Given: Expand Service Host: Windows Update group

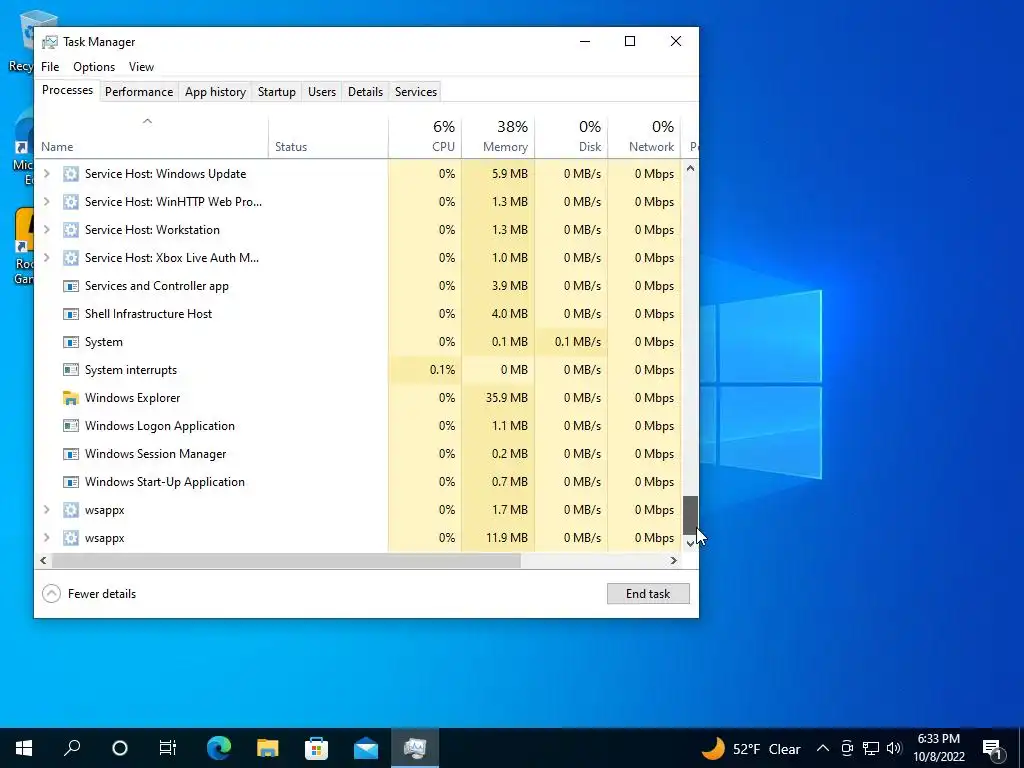Looking at the screenshot, I should click(46, 174).
